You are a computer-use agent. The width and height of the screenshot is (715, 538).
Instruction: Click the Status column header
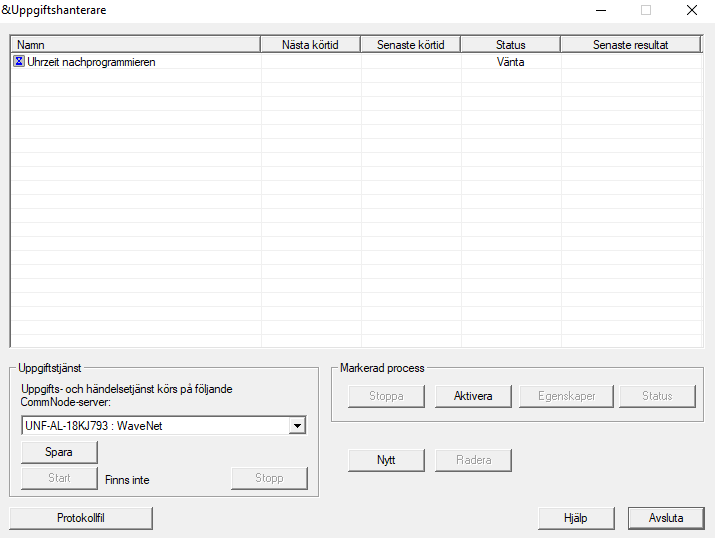510,45
